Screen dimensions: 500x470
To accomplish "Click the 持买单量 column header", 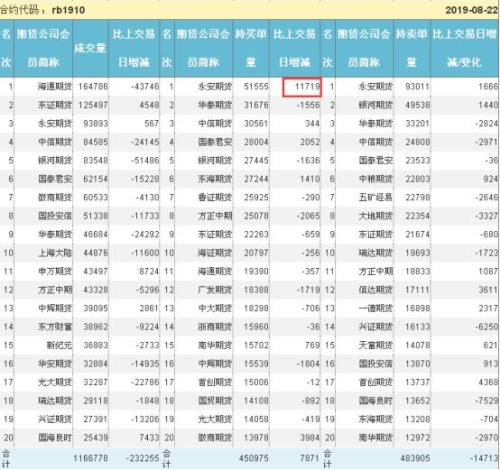I will 251,48.
